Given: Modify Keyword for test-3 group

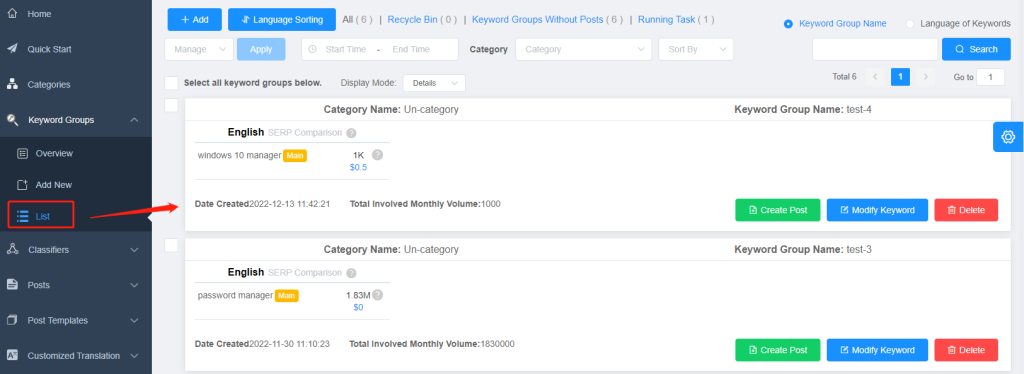Looking at the screenshot, I should coord(877,350).
